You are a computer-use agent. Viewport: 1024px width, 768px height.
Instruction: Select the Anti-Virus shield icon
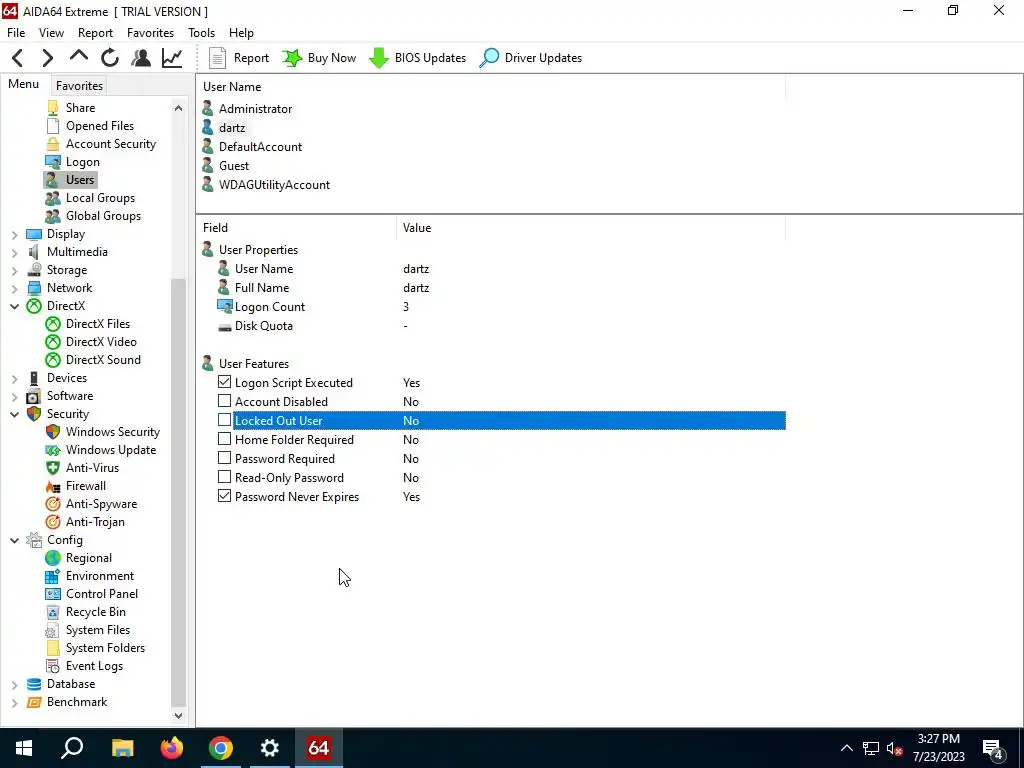point(53,468)
